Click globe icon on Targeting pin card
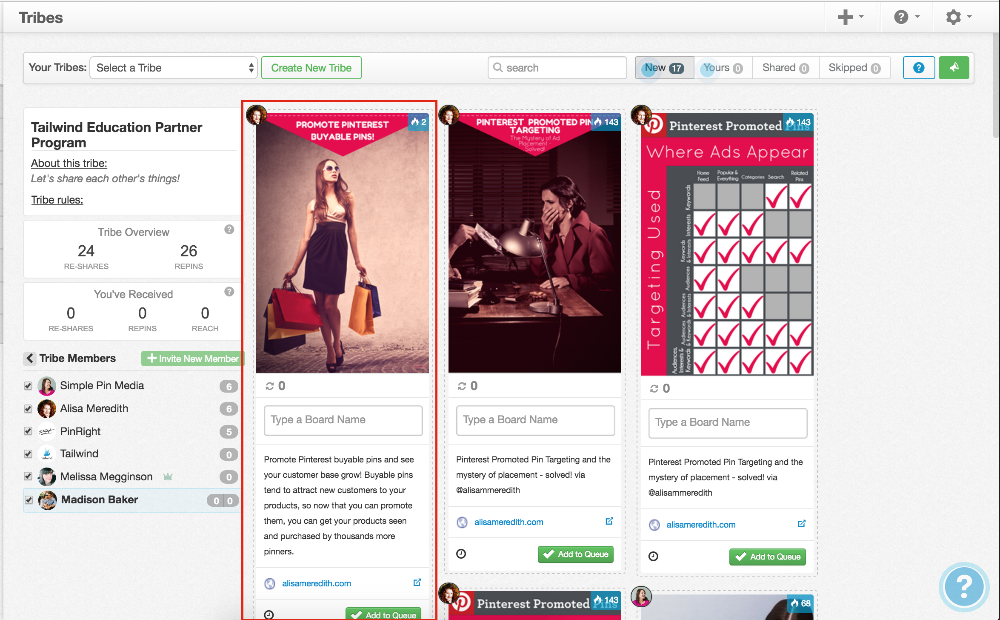Viewport: 1000px width, 620px height. tap(462, 522)
